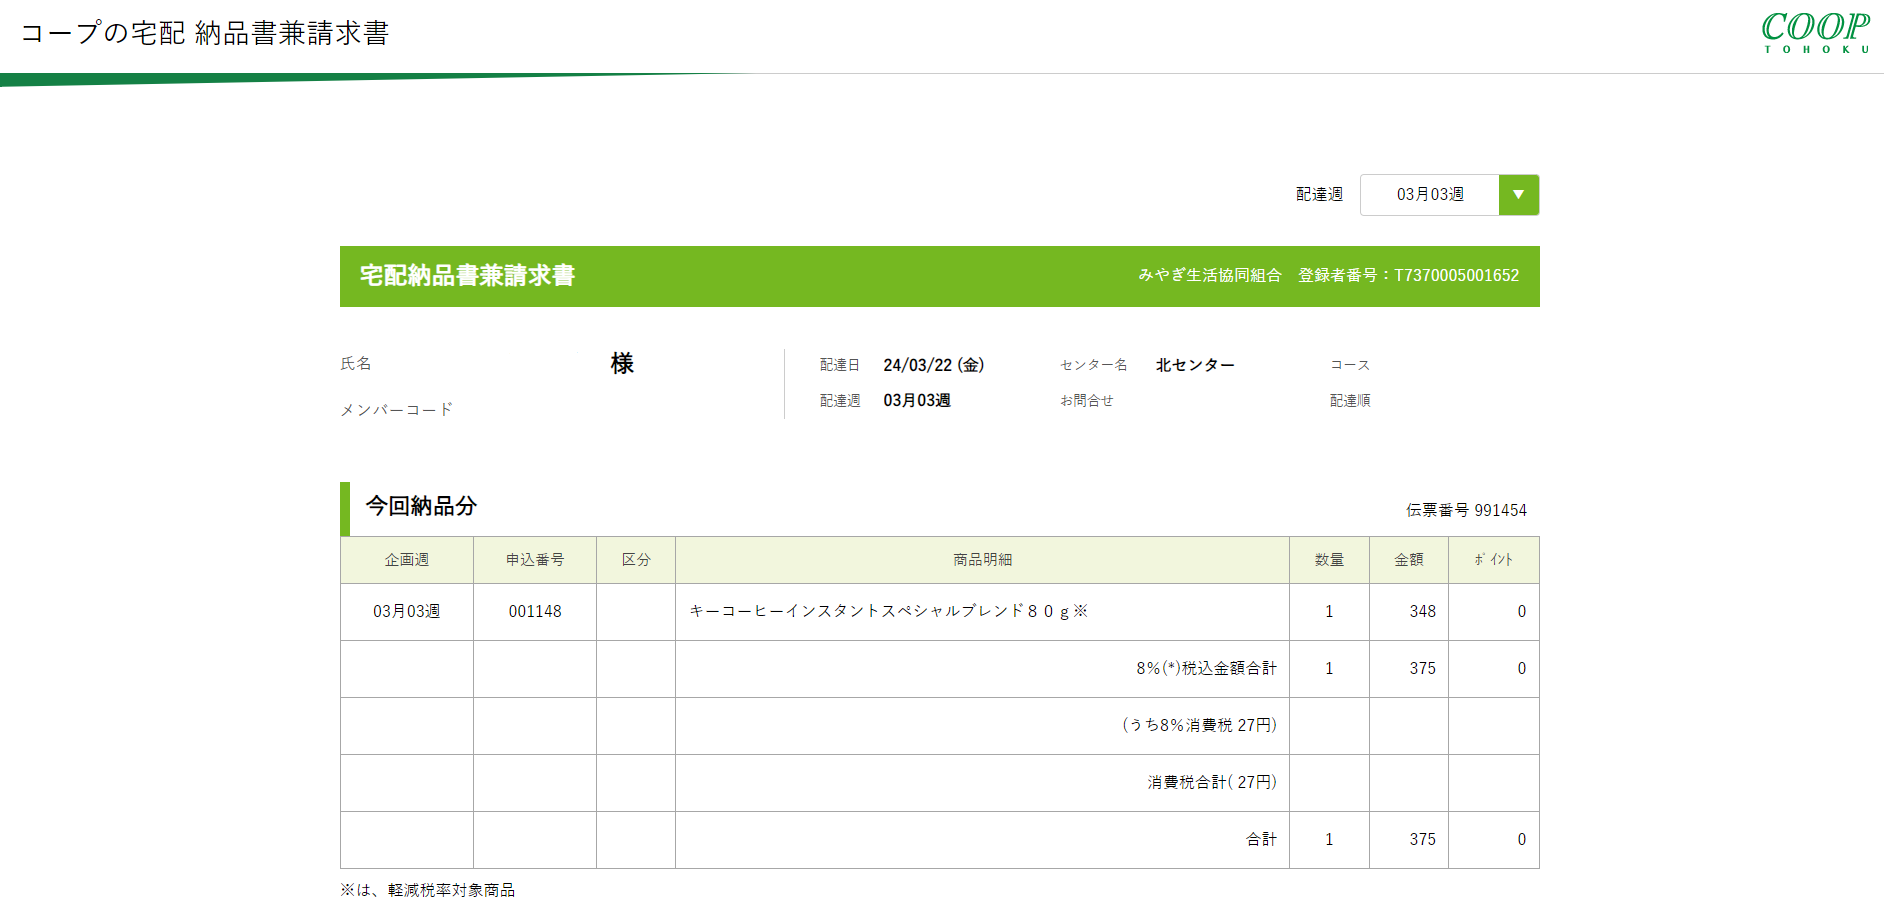Viewport: 1884px width, 904px height.
Task: Click the 氏名 label
Action: coord(356,363)
